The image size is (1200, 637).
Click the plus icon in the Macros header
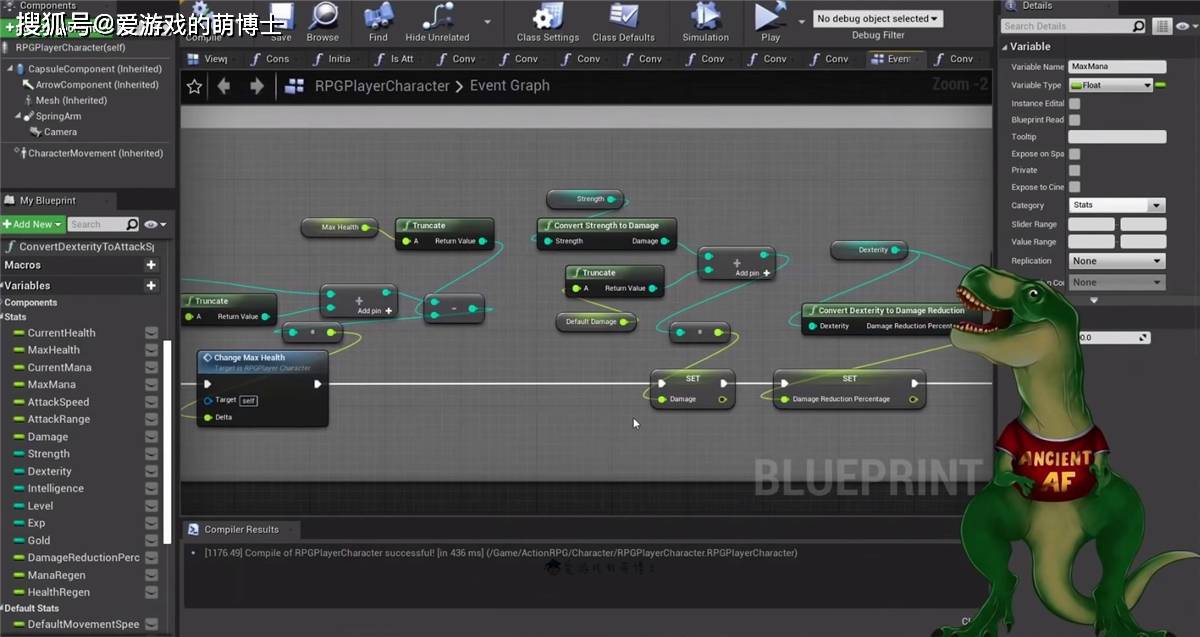point(151,265)
